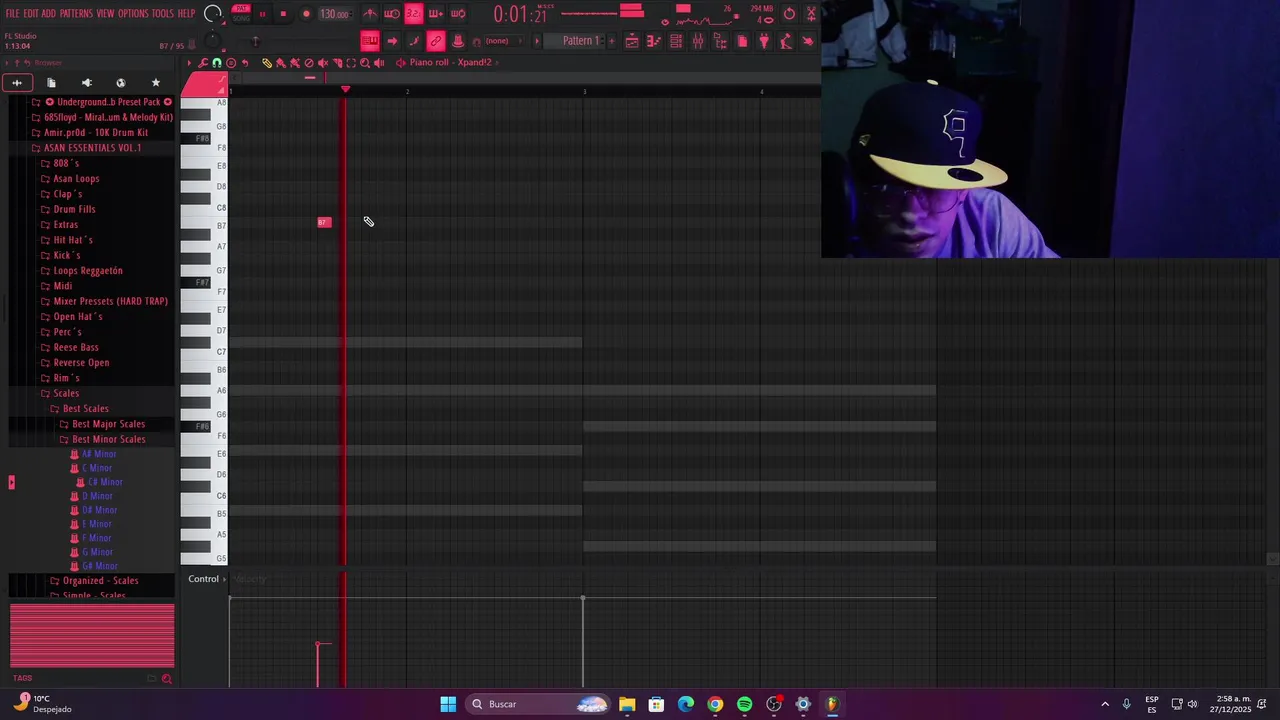Click the C7 piano key
Image resolution: width=1280 pixels, height=720 pixels.
pos(204,351)
